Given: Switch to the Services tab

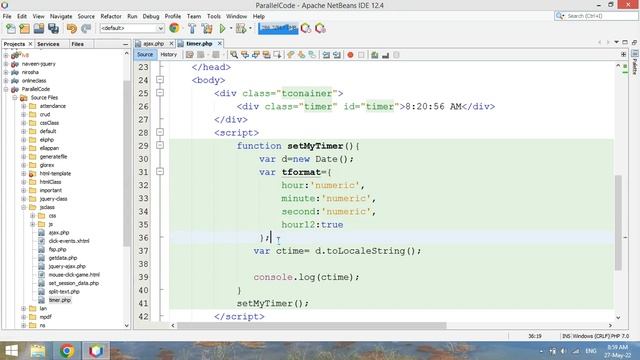Looking at the screenshot, I should [48, 44].
